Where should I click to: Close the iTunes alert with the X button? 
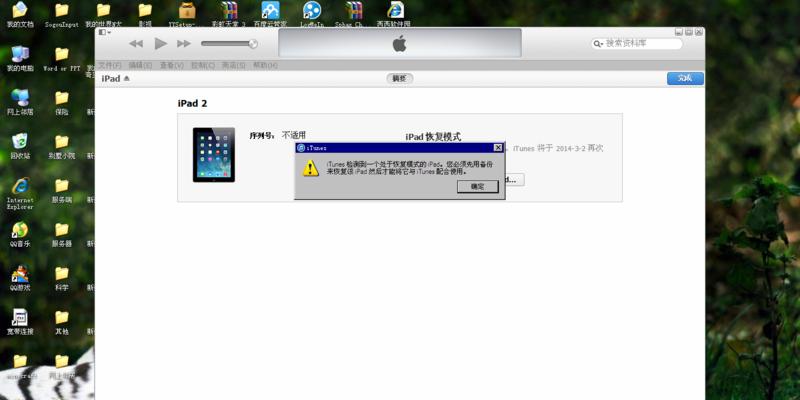tap(498, 147)
